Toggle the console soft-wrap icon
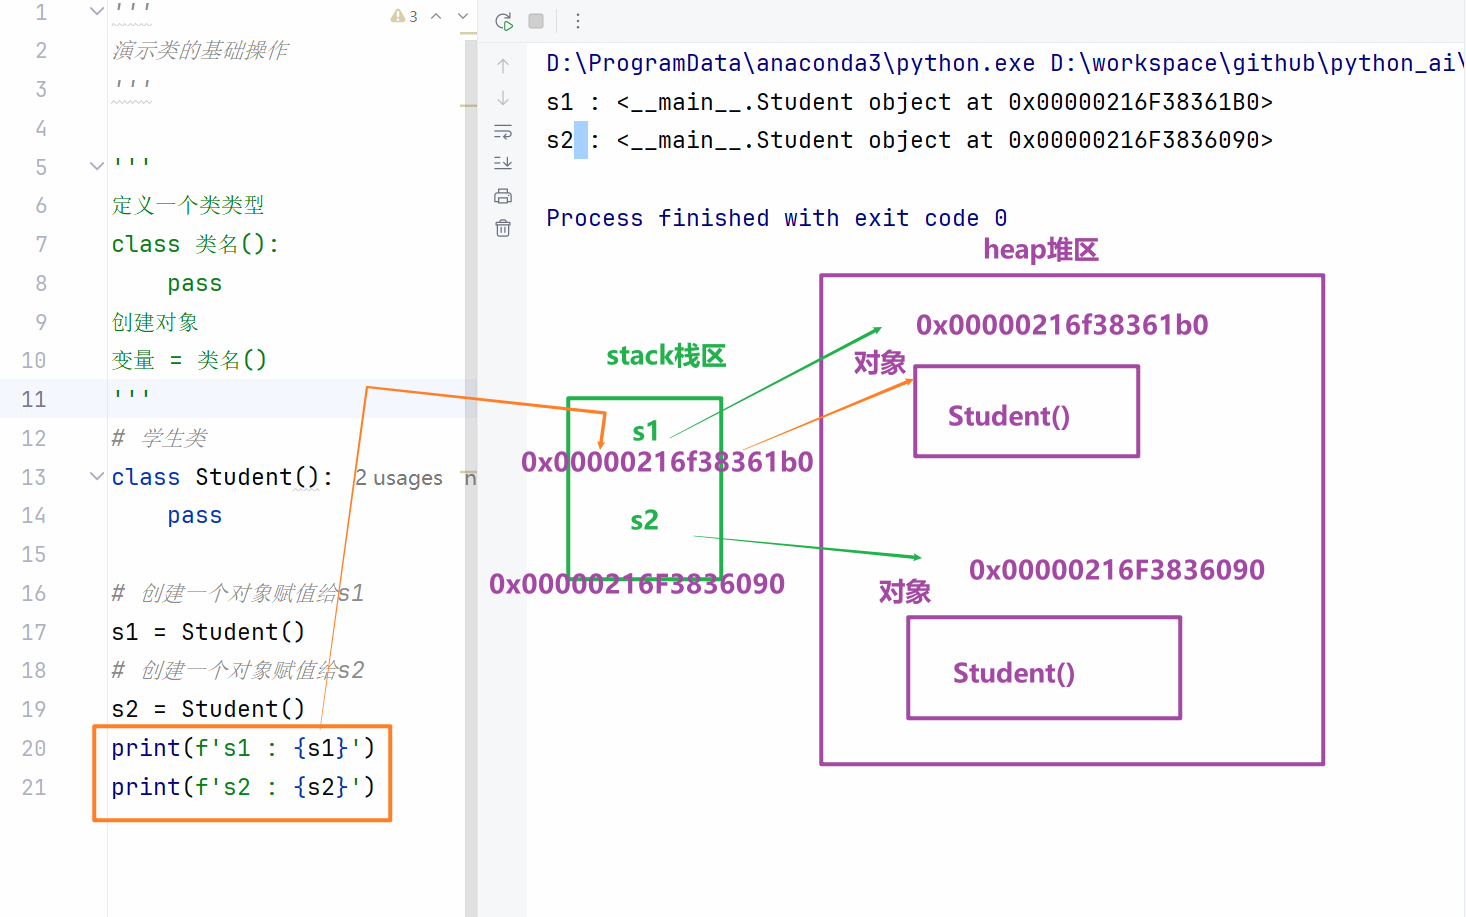This screenshot has width=1466, height=917. (503, 131)
